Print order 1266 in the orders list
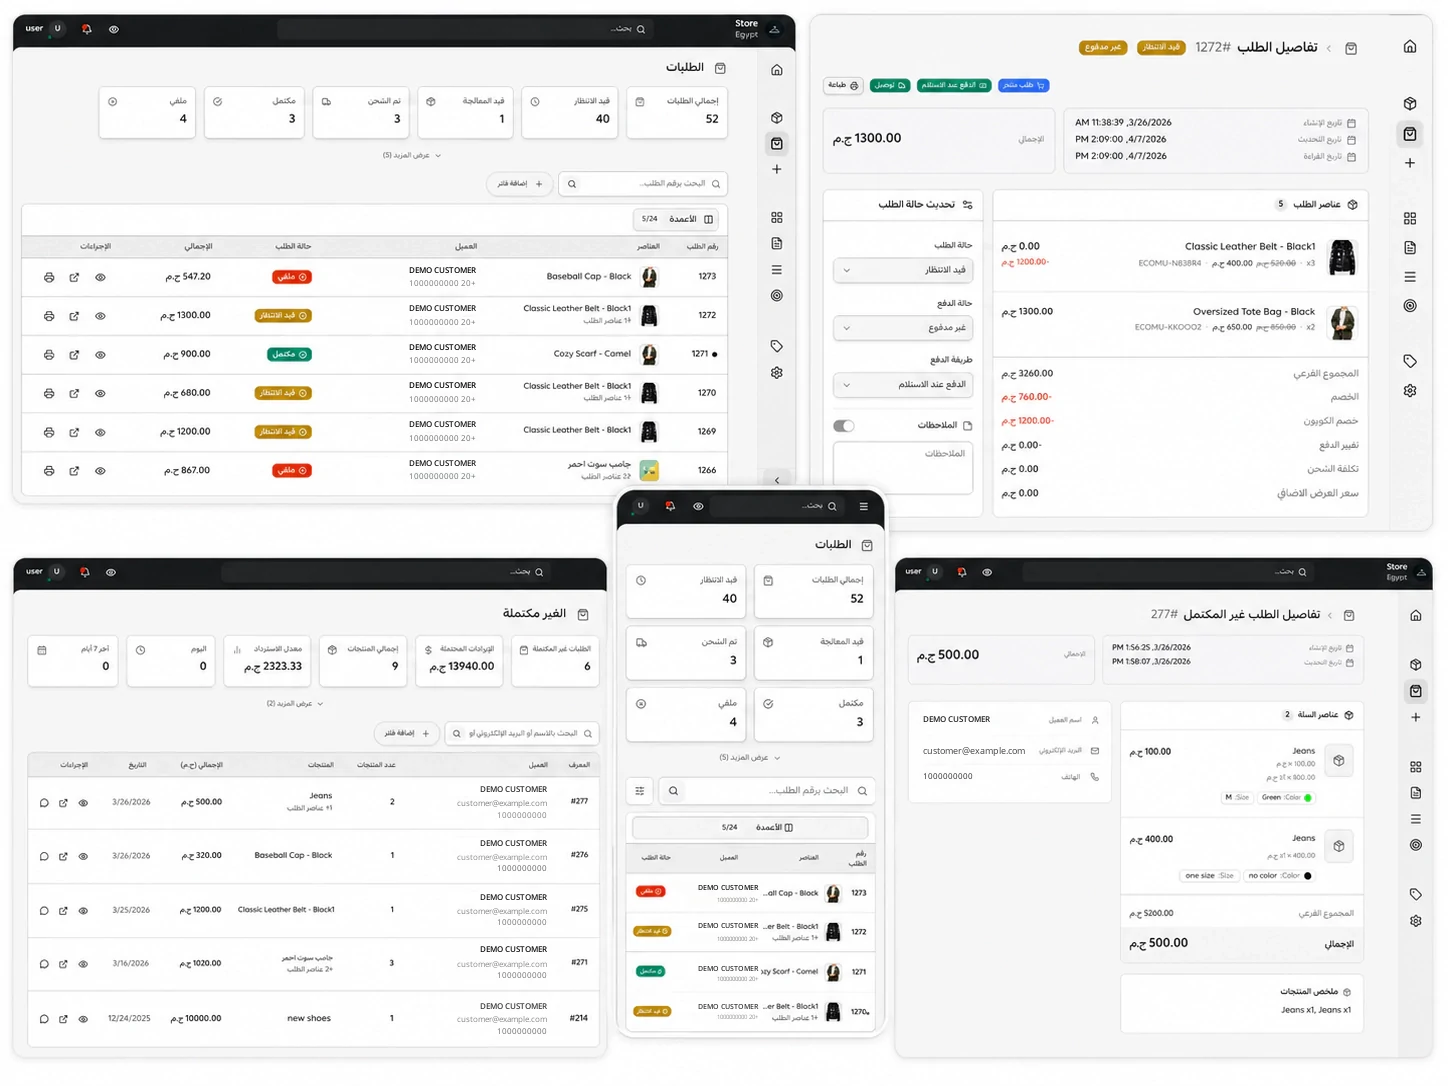Viewport: 1448px width, 1086px height. [49, 471]
